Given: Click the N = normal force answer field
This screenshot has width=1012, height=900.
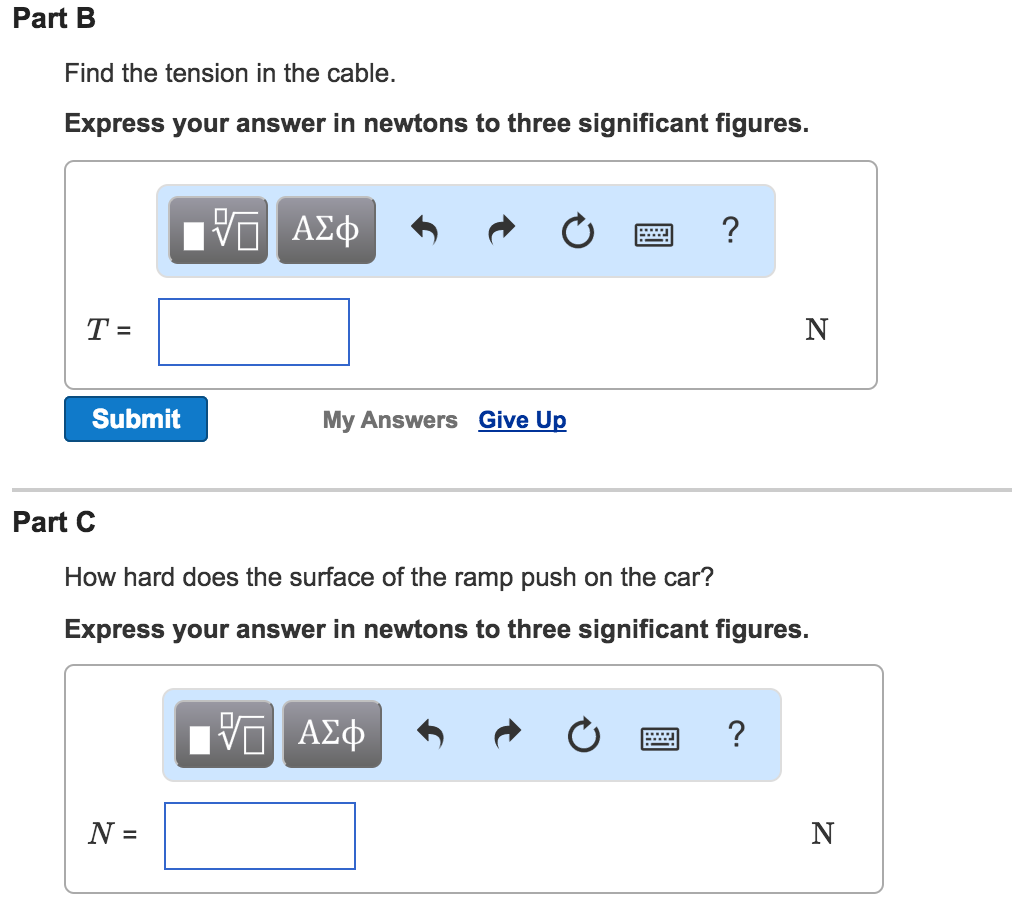Looking at the screenshot, I should pyautogui.click(x=260, y=836).
